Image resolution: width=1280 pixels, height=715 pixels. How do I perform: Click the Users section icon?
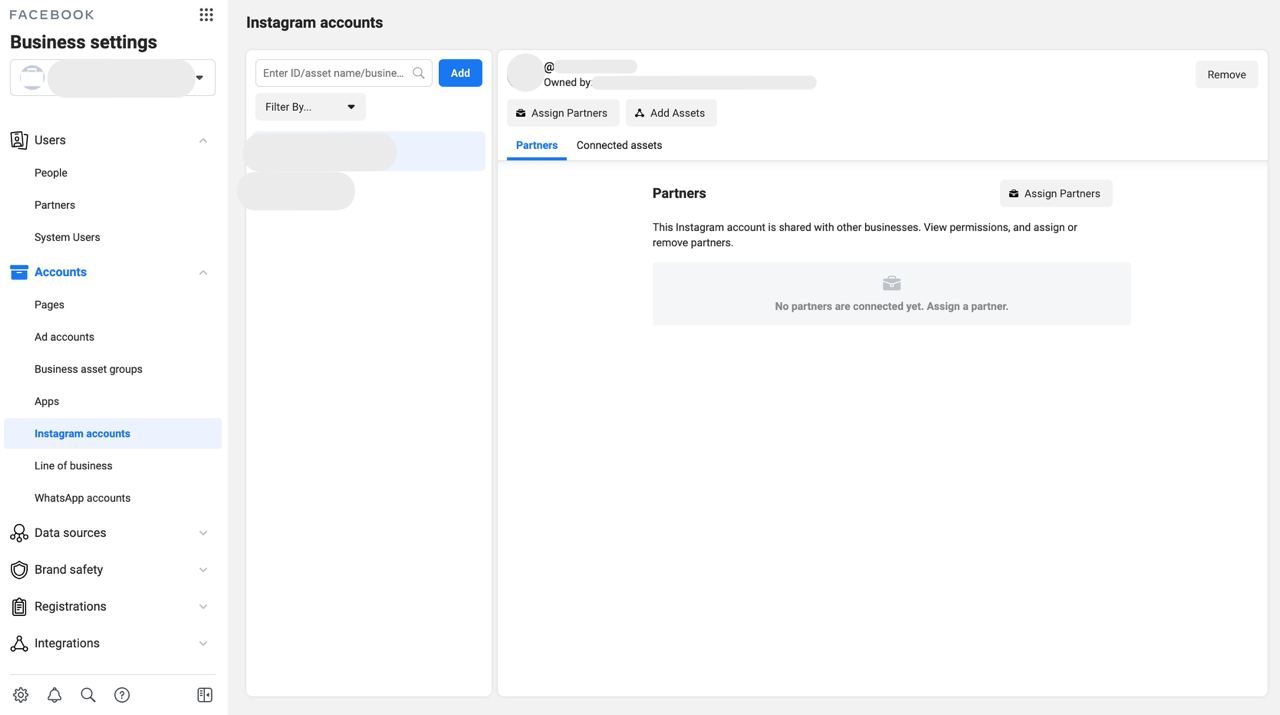point(19,140)
